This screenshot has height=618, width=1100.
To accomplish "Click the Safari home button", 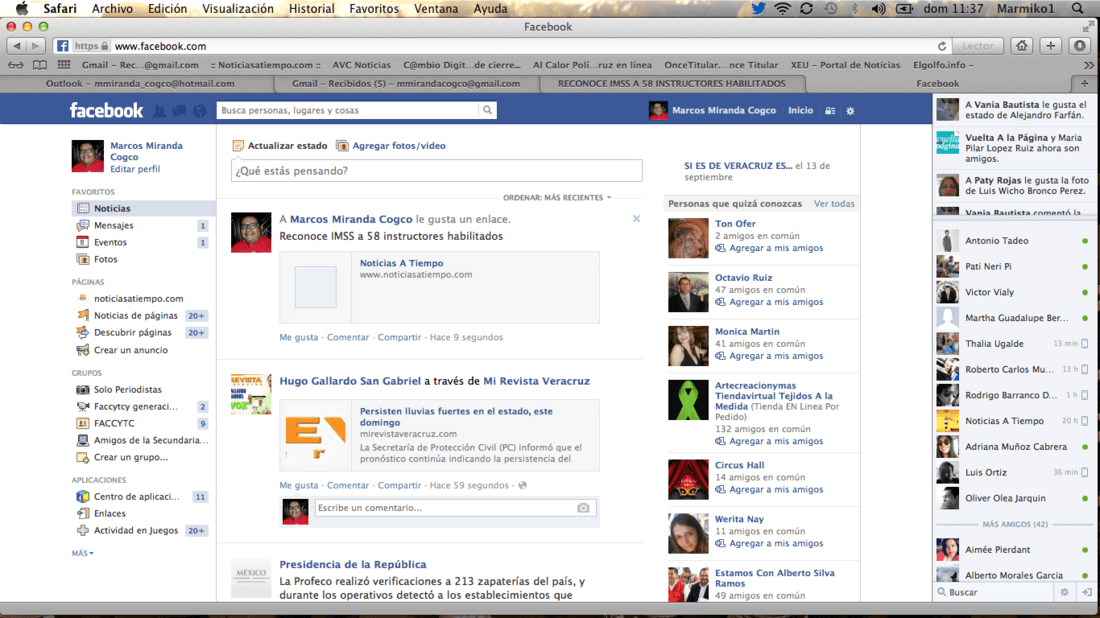I will tap(1021, 46).
